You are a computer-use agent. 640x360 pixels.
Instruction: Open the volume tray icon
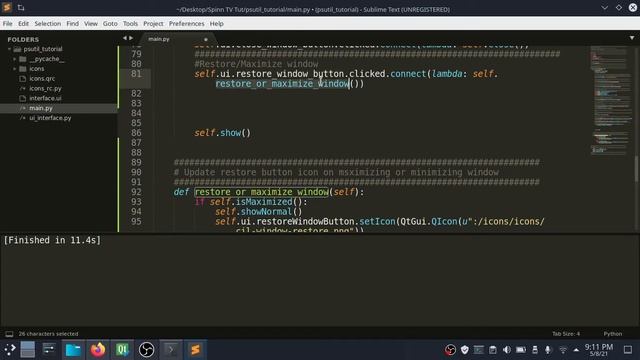click(x=507, y=350)
